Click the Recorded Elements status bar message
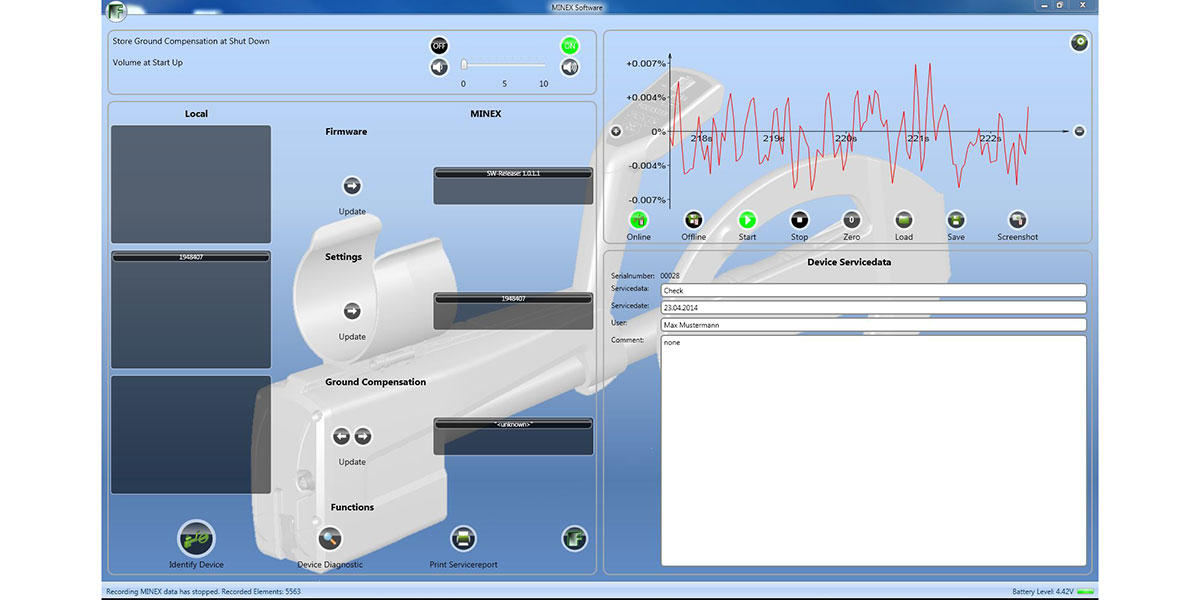The height and width of the screenshot is (600, 1200). pos(203,592)
